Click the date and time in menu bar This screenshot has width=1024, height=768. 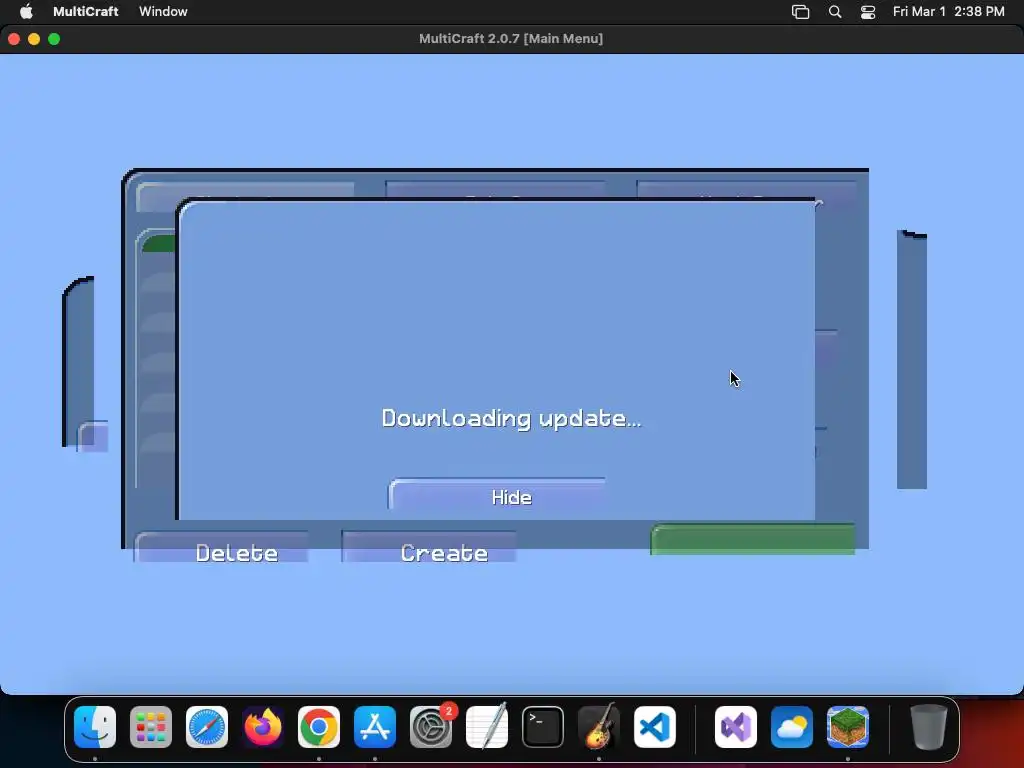pos(948,11)
